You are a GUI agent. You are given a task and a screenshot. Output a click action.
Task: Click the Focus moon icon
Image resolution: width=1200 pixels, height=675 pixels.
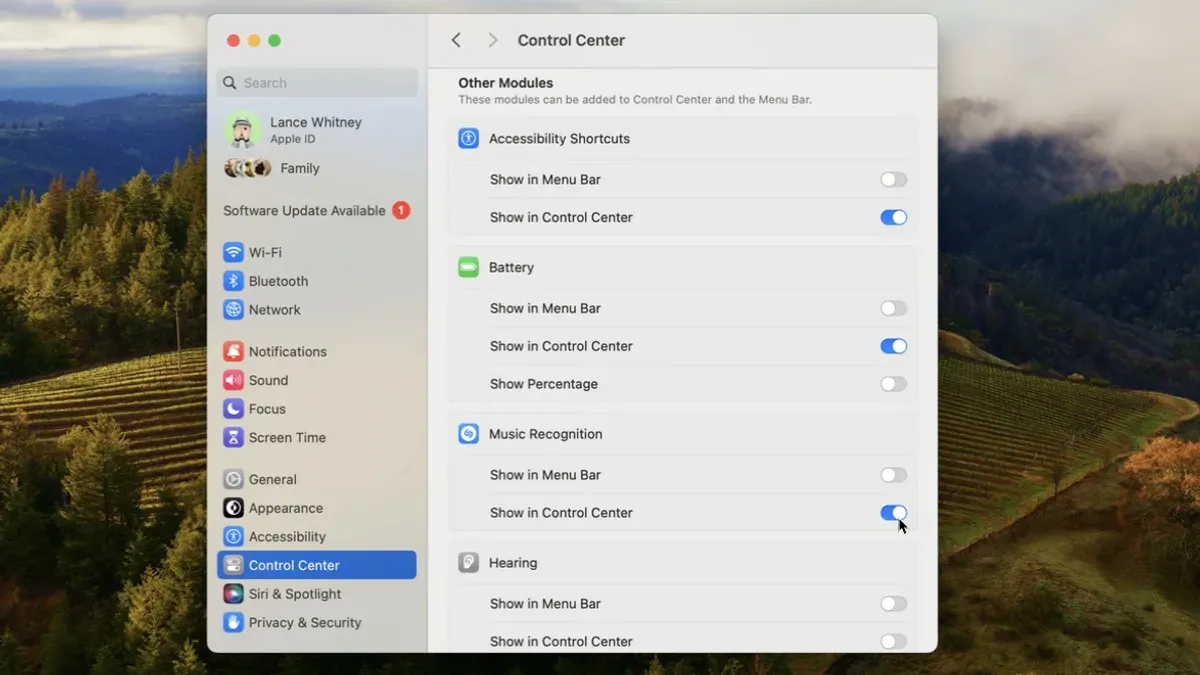(233, 409)
